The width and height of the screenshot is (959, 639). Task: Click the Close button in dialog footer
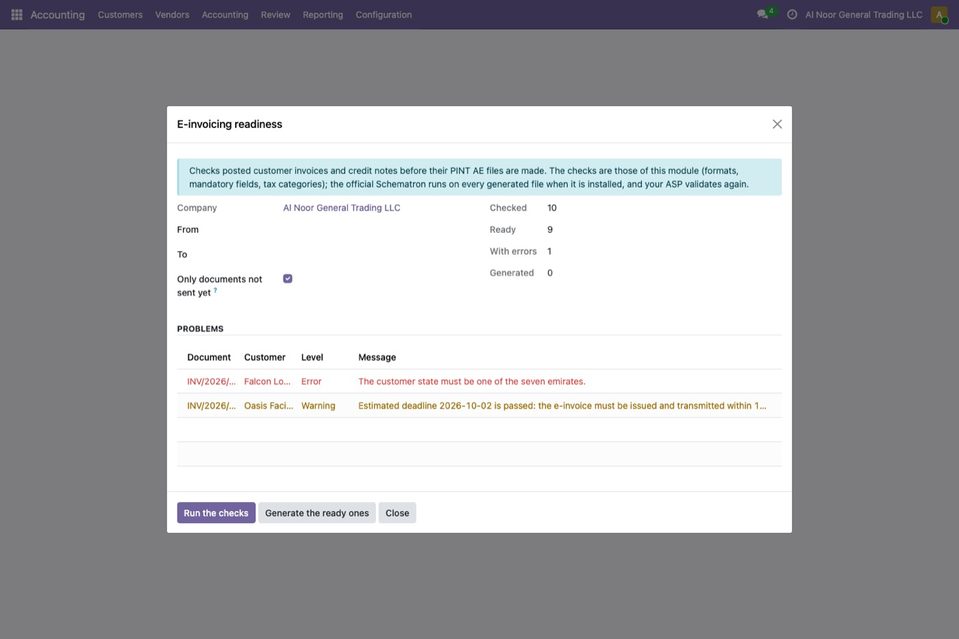(397, 513)
